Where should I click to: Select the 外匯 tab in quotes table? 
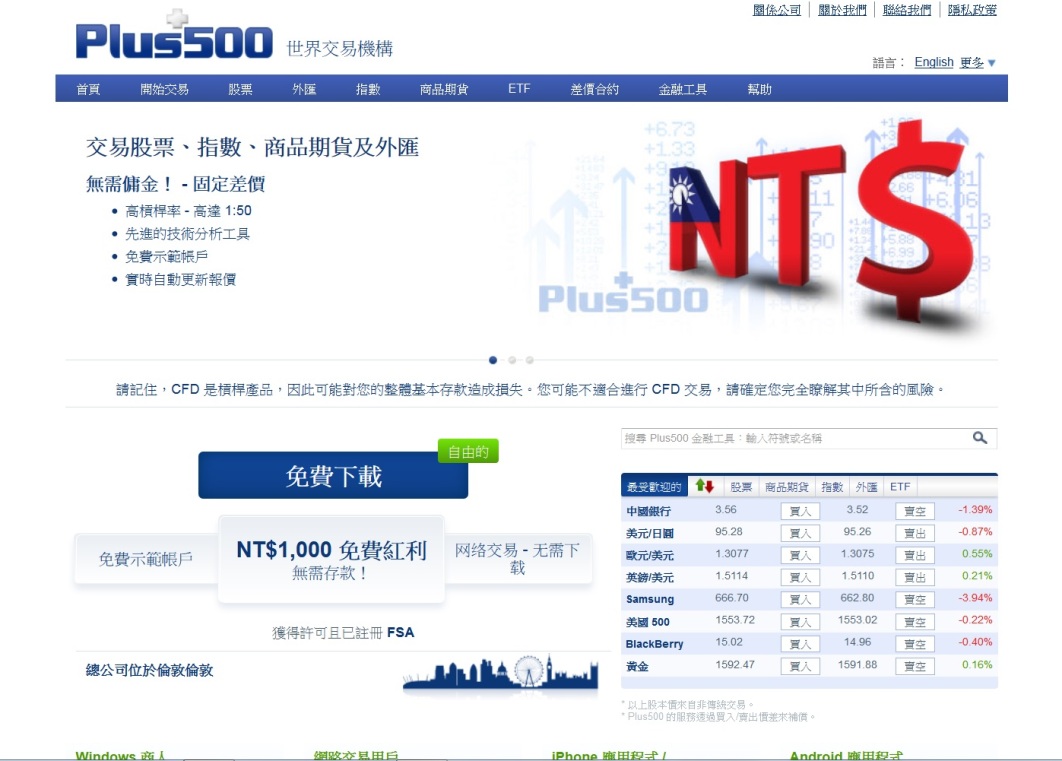pyautogui.click(x=866, y=487)
